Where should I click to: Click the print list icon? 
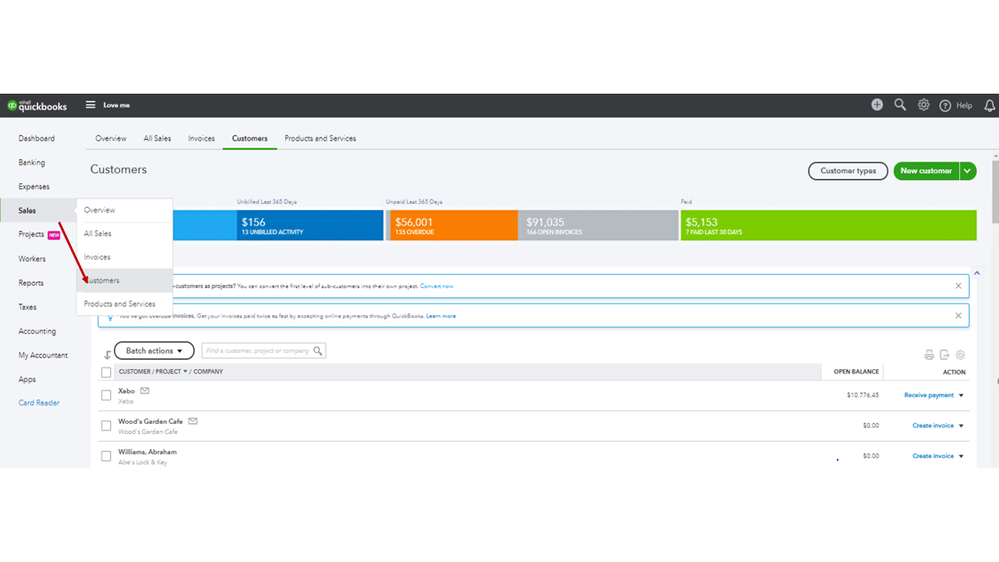[x=929, y=355]
